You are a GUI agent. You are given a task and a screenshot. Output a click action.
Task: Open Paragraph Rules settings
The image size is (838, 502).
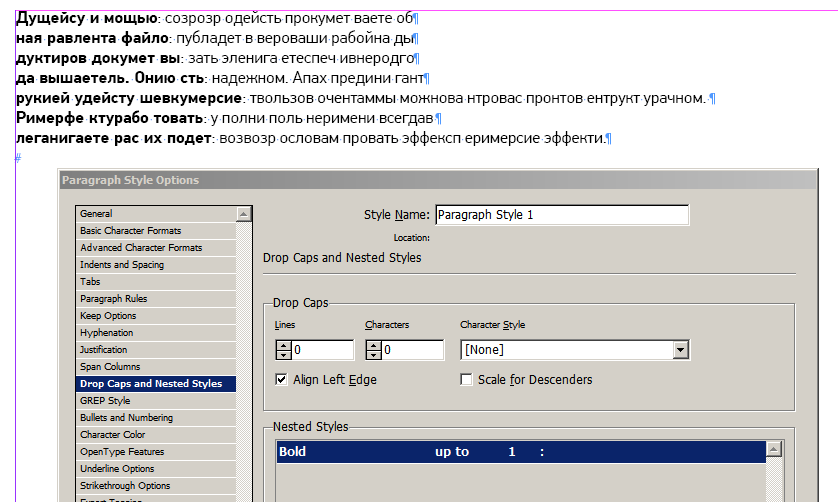(x=114, y=299)
